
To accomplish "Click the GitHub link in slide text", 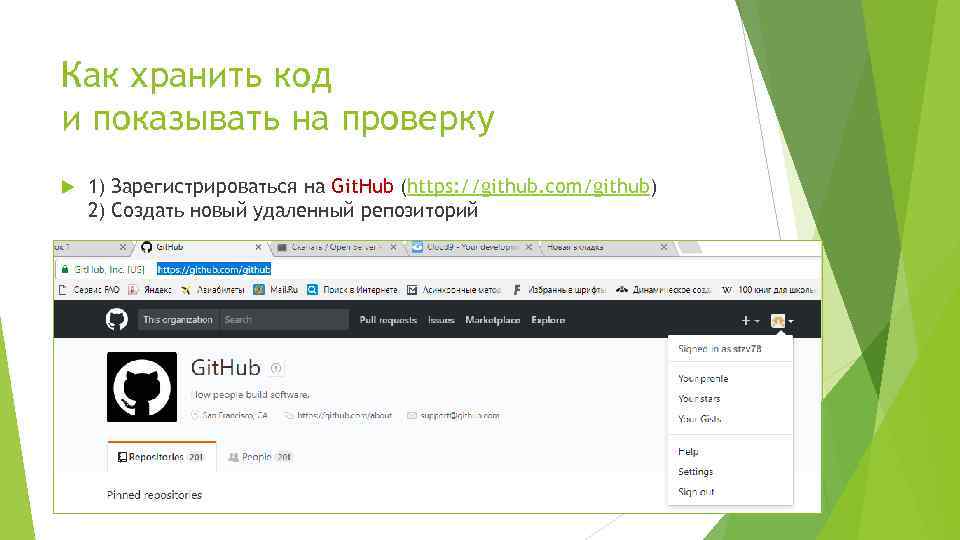I will [x=528, y=186].
